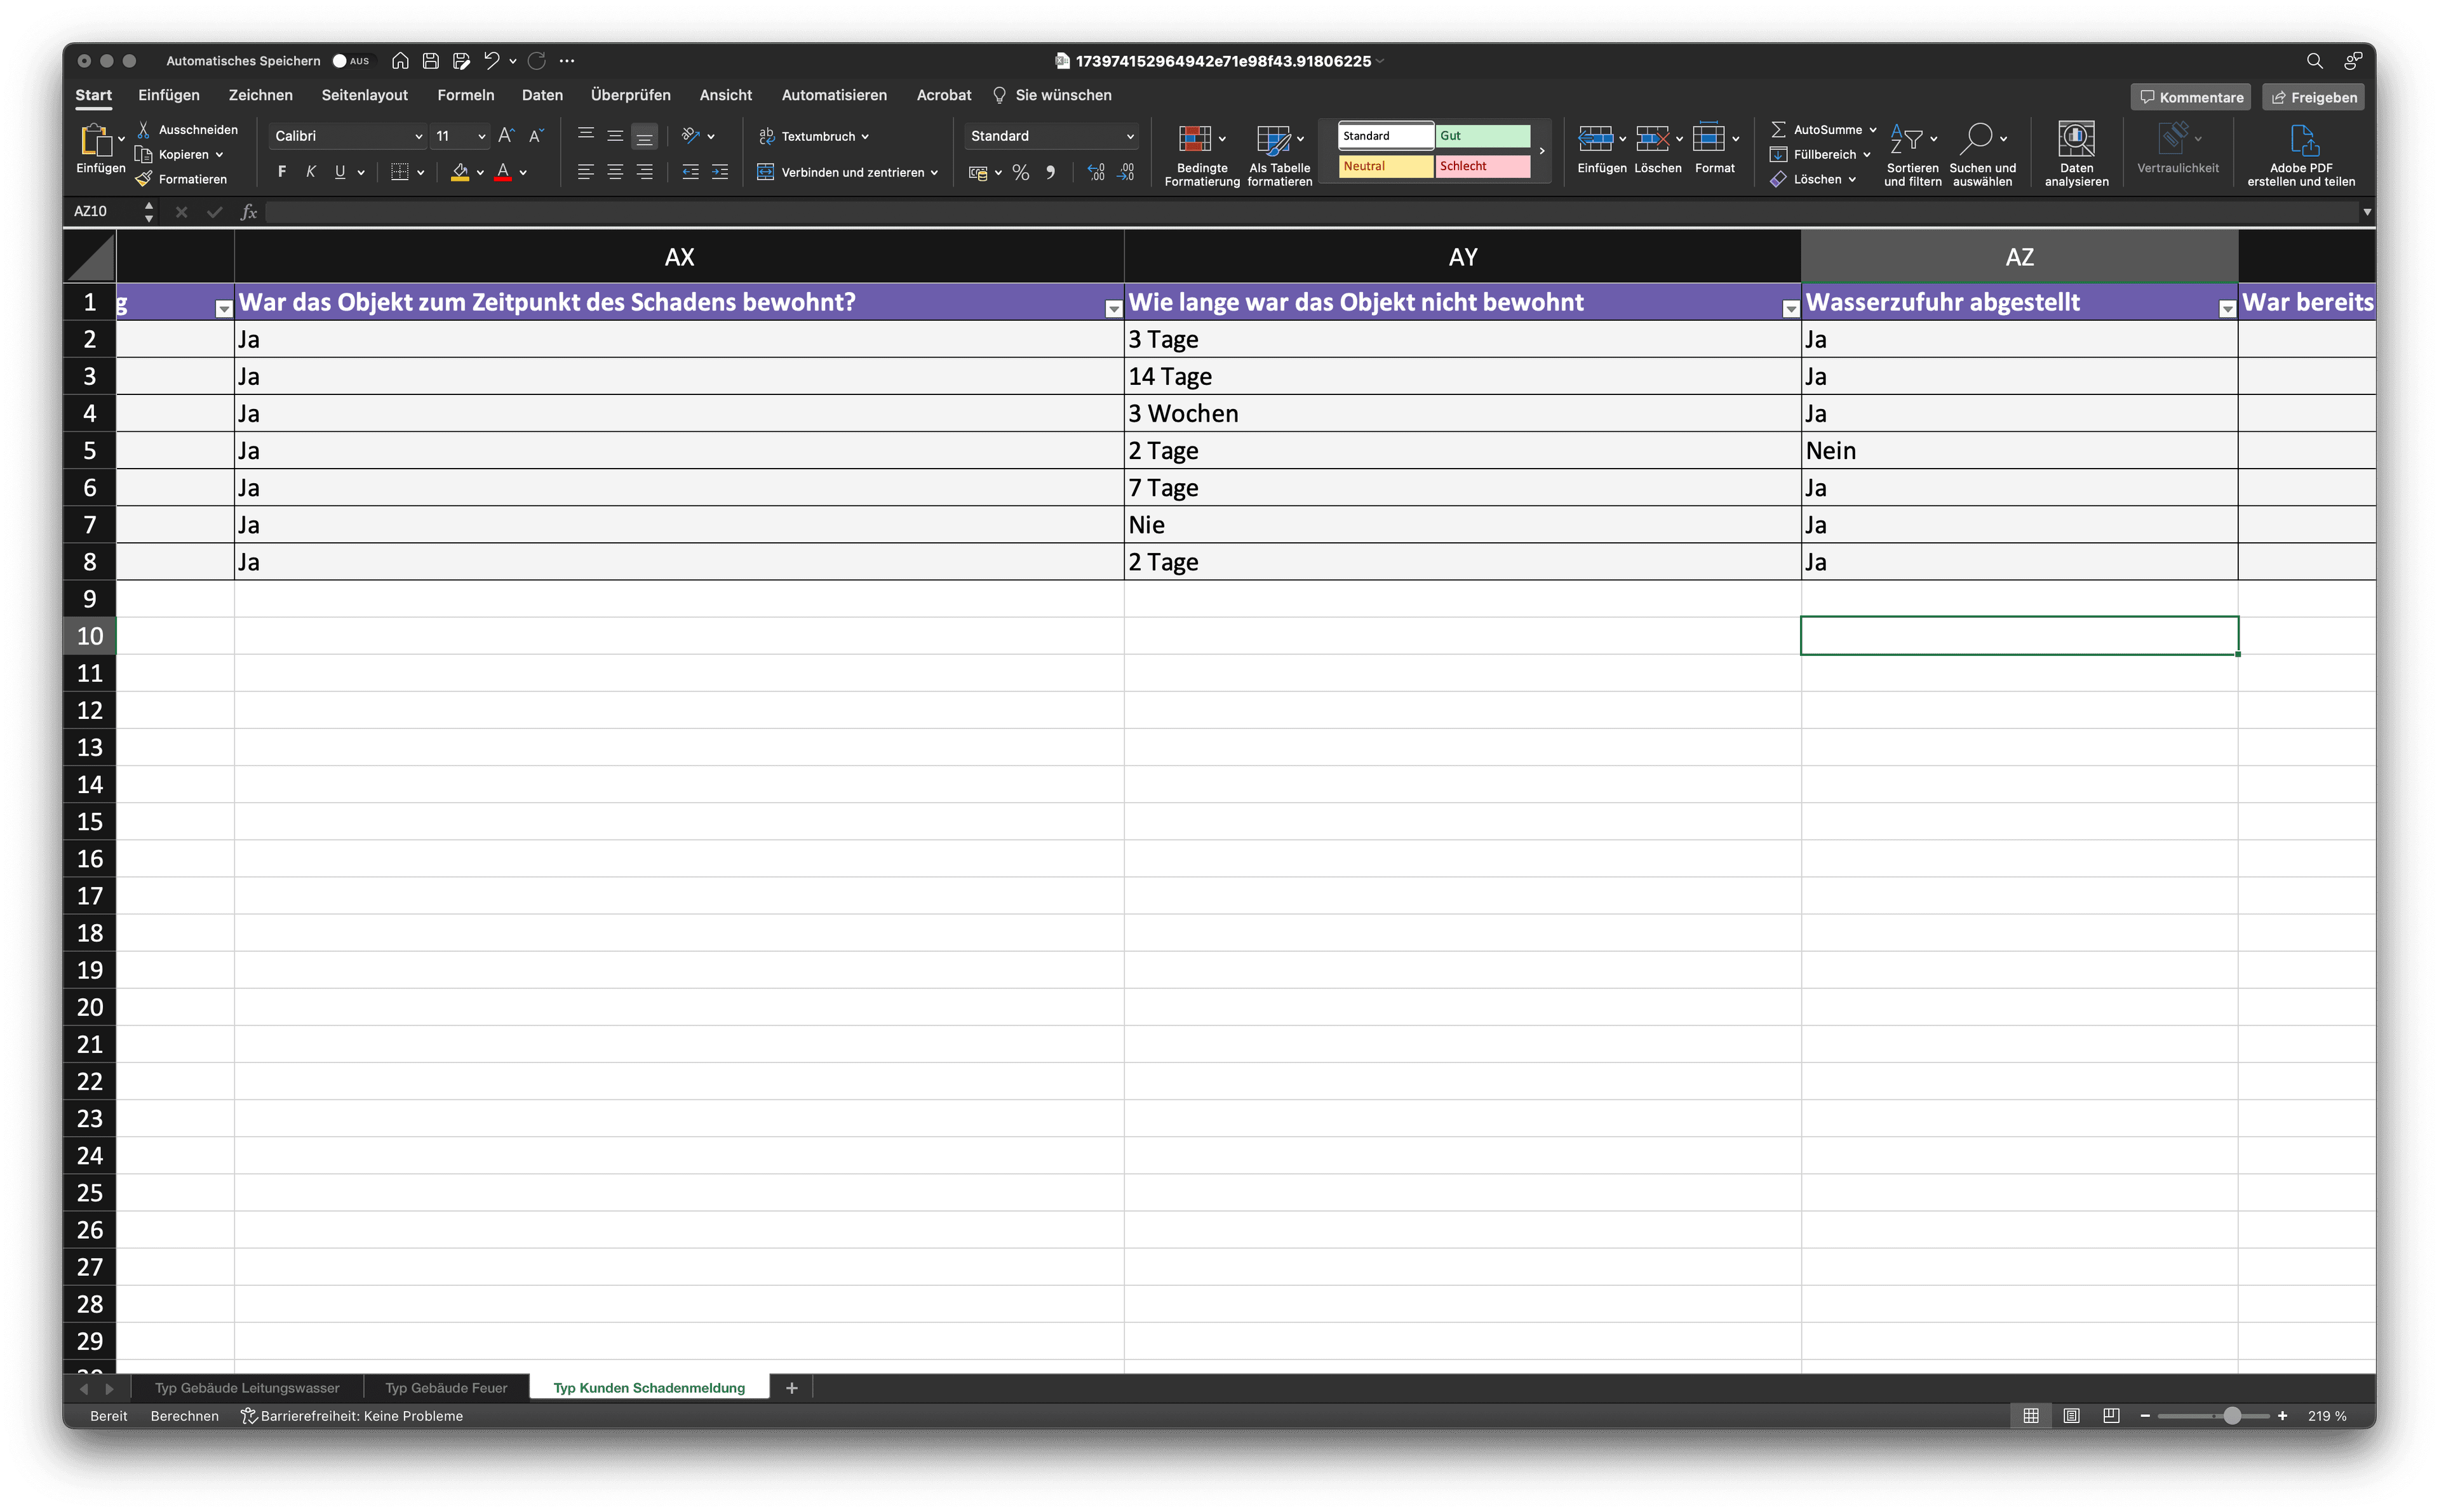Click the Format painter Formatieren icon
2439x1512 pixels.
click(x=144, y=179)
